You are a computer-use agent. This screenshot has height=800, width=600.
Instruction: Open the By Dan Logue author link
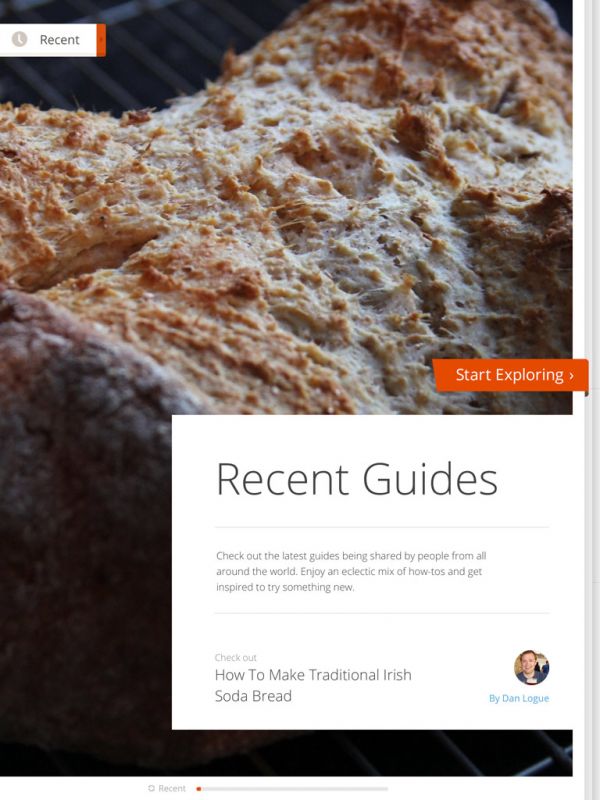click(x=519, y=698)
